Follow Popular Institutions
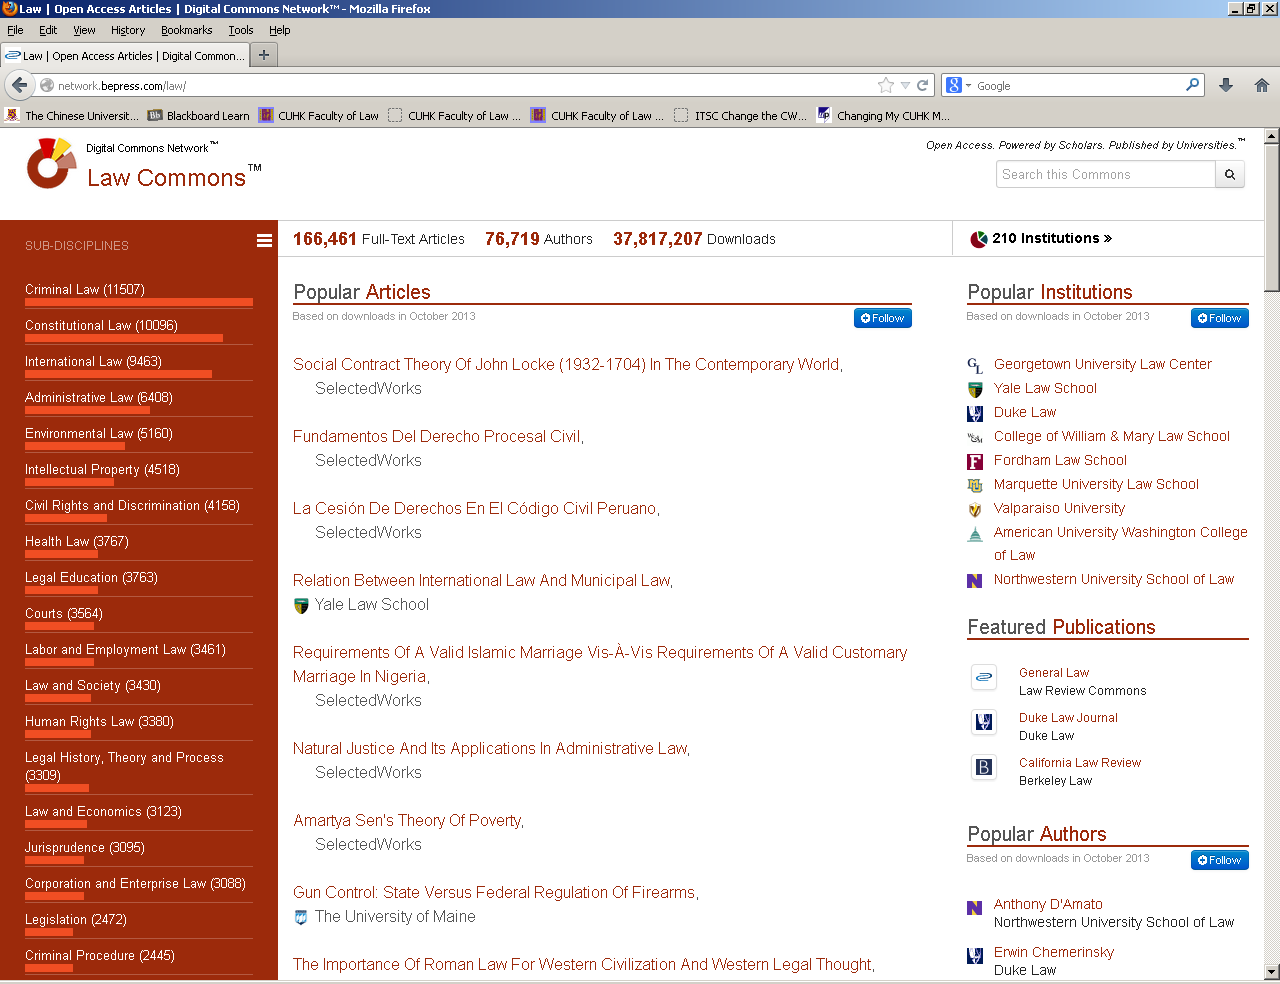1280x984 pixels. coord(1219,317)
